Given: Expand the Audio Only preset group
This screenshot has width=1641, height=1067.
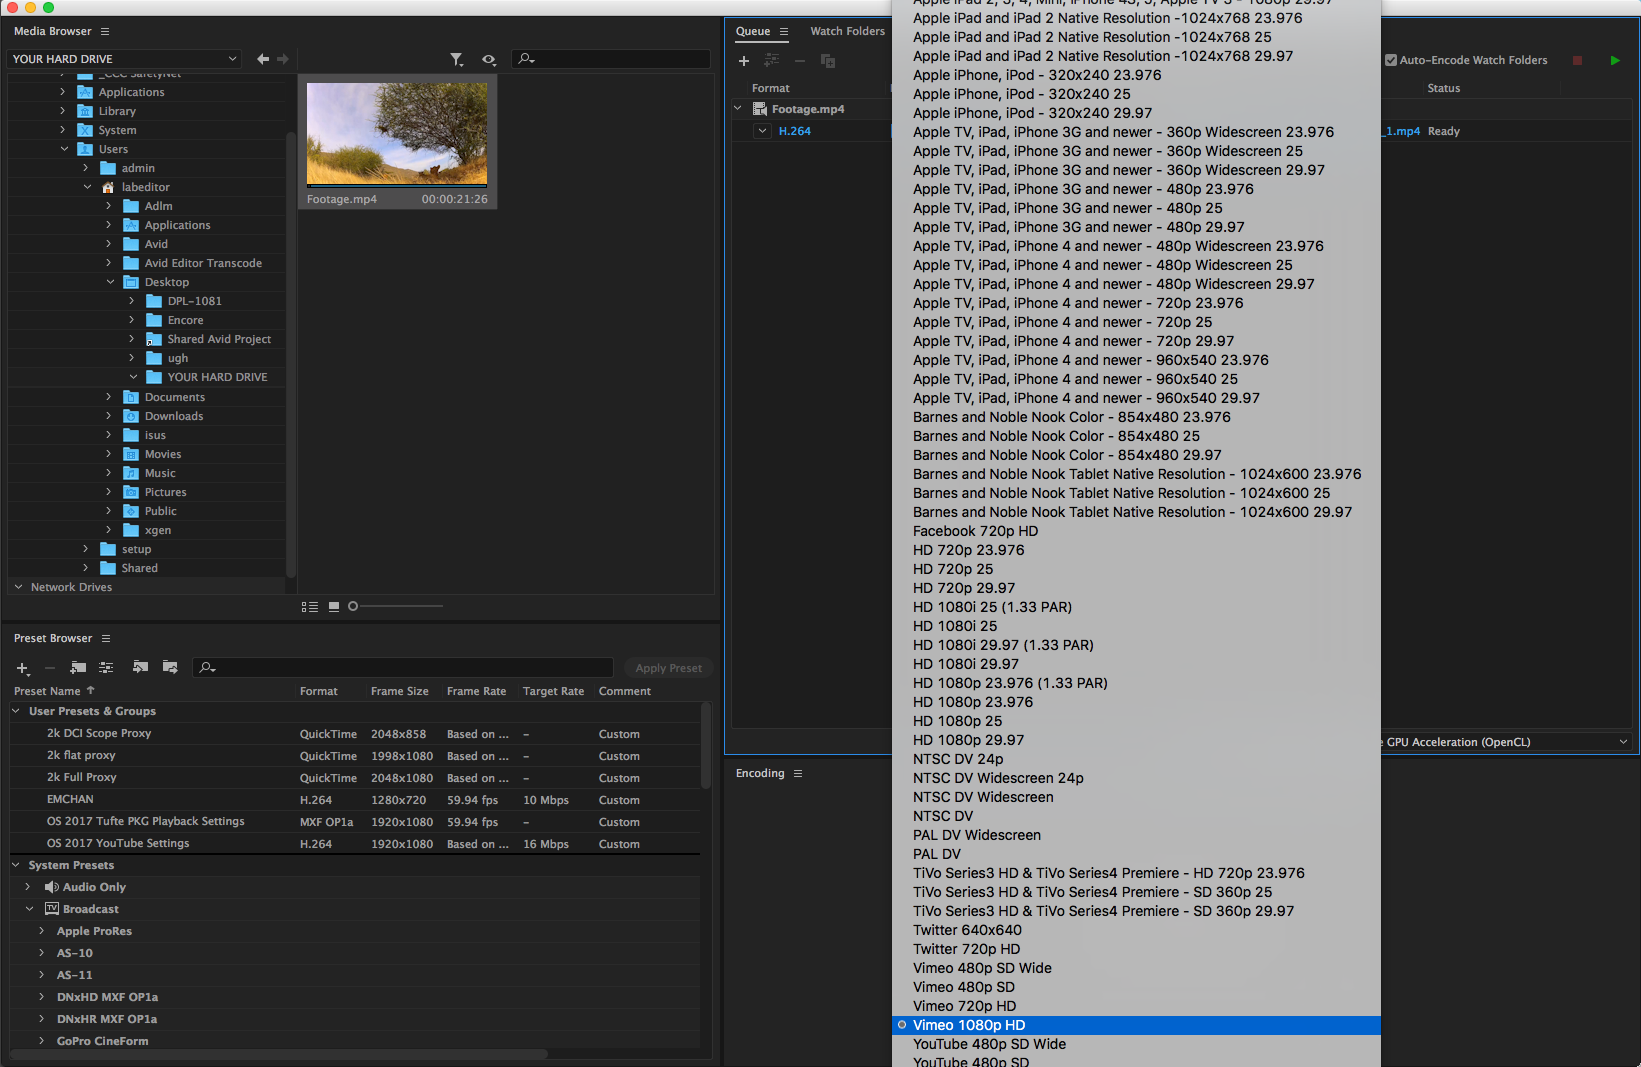Looking at the screenshot, I should [x=28, y=887].
